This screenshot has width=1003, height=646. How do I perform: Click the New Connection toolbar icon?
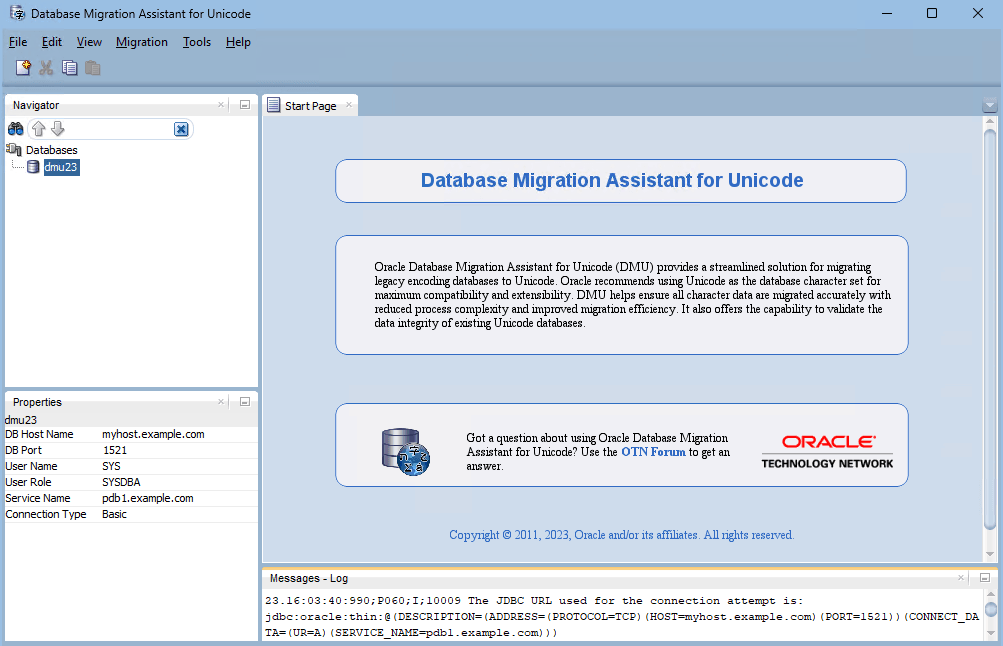[23, 68]
